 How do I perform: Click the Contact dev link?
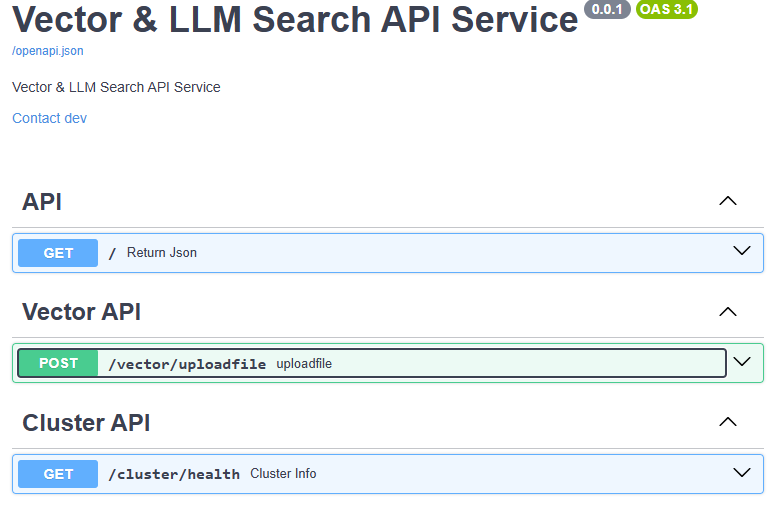pos(49,118)
